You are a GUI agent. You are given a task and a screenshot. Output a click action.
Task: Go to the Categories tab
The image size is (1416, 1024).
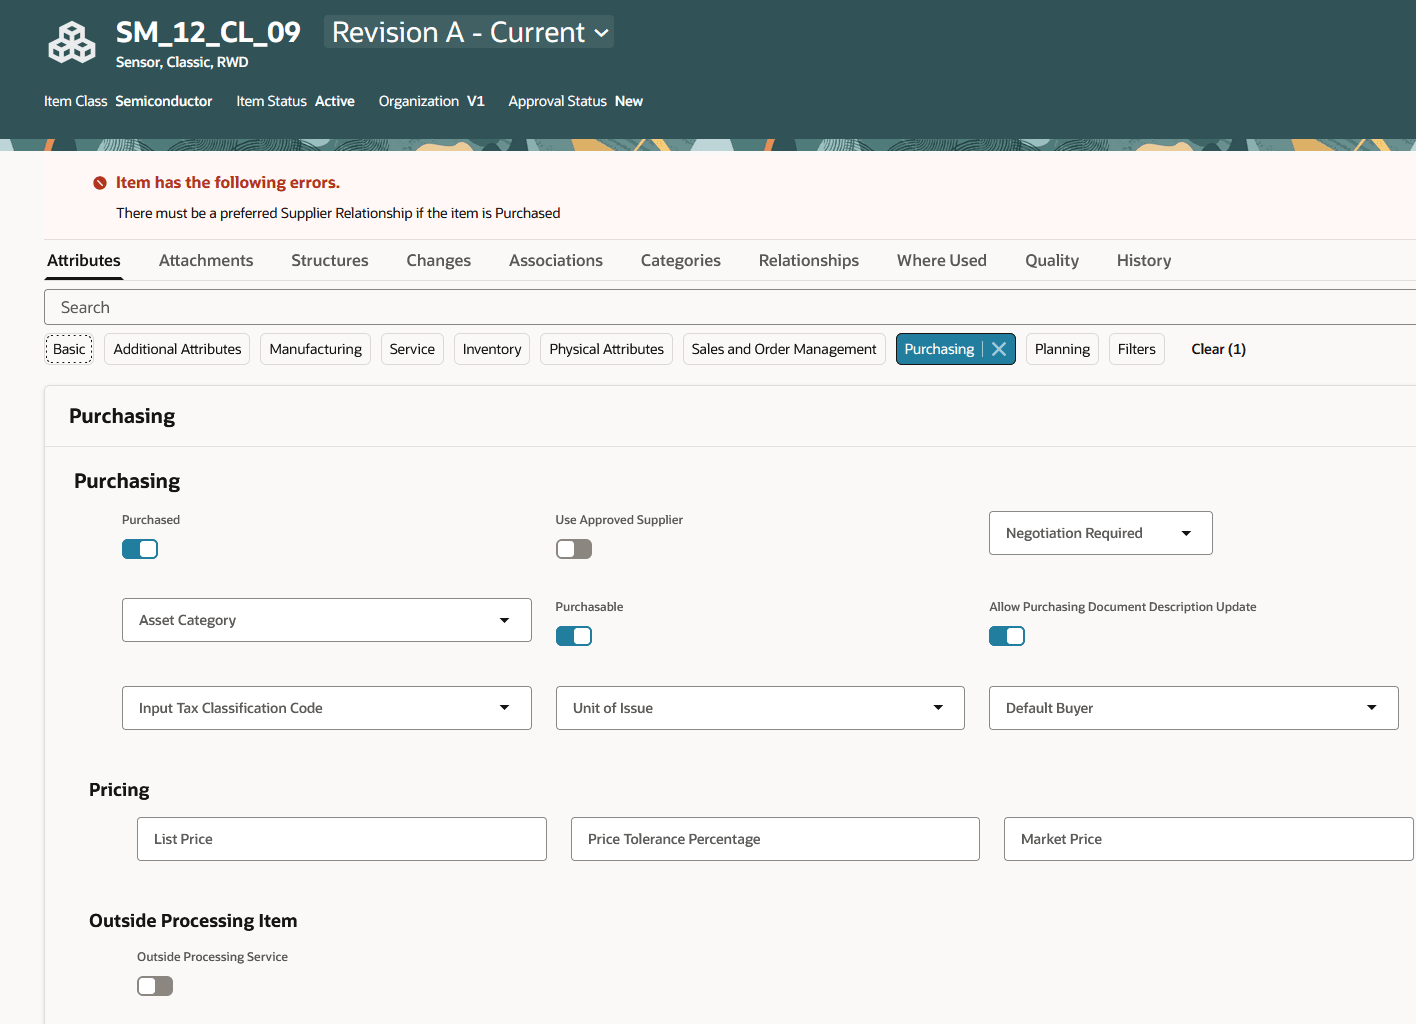click(x=681, y=260)
